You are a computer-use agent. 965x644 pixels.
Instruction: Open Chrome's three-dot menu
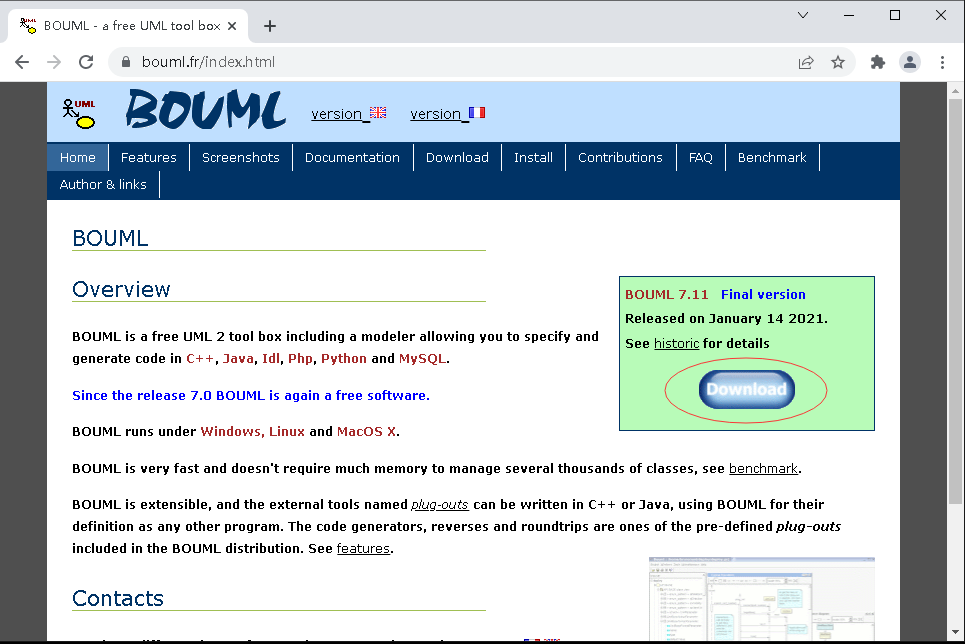tap(942, 62)
